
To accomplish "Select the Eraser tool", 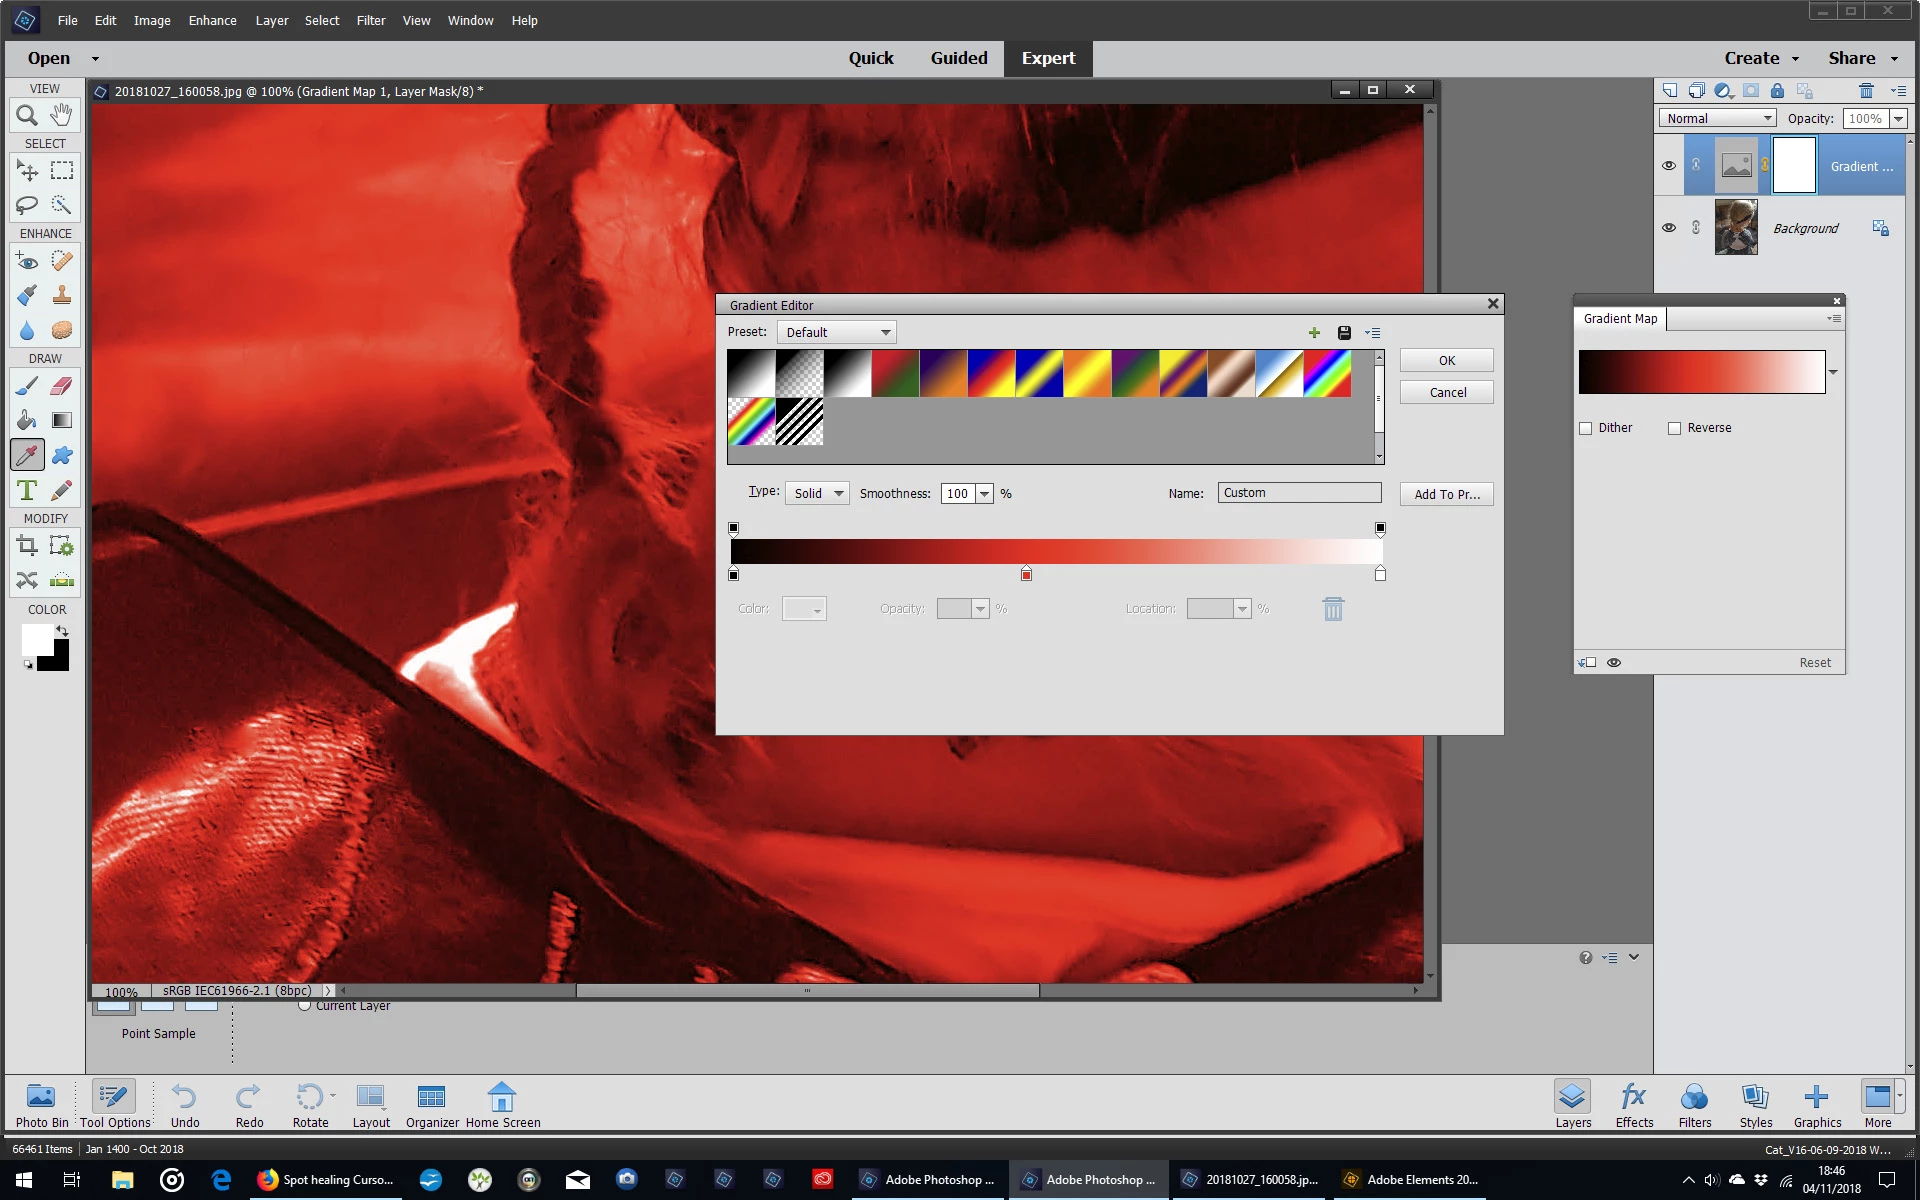I will [61, 386].
